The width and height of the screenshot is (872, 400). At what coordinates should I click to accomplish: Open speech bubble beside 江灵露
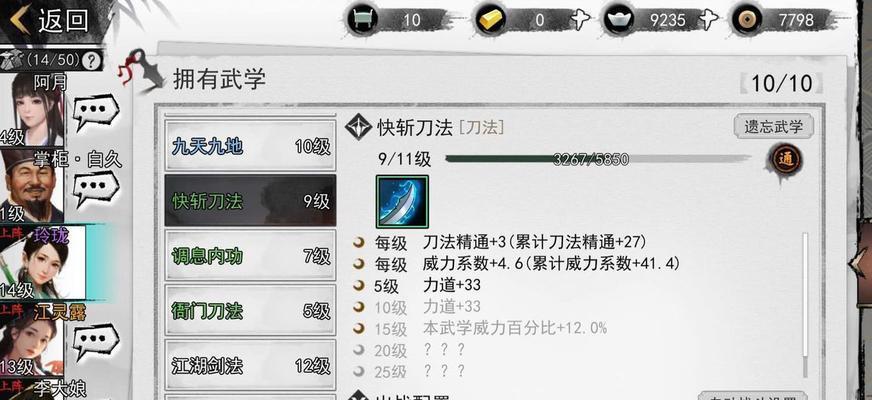[96, 341]
